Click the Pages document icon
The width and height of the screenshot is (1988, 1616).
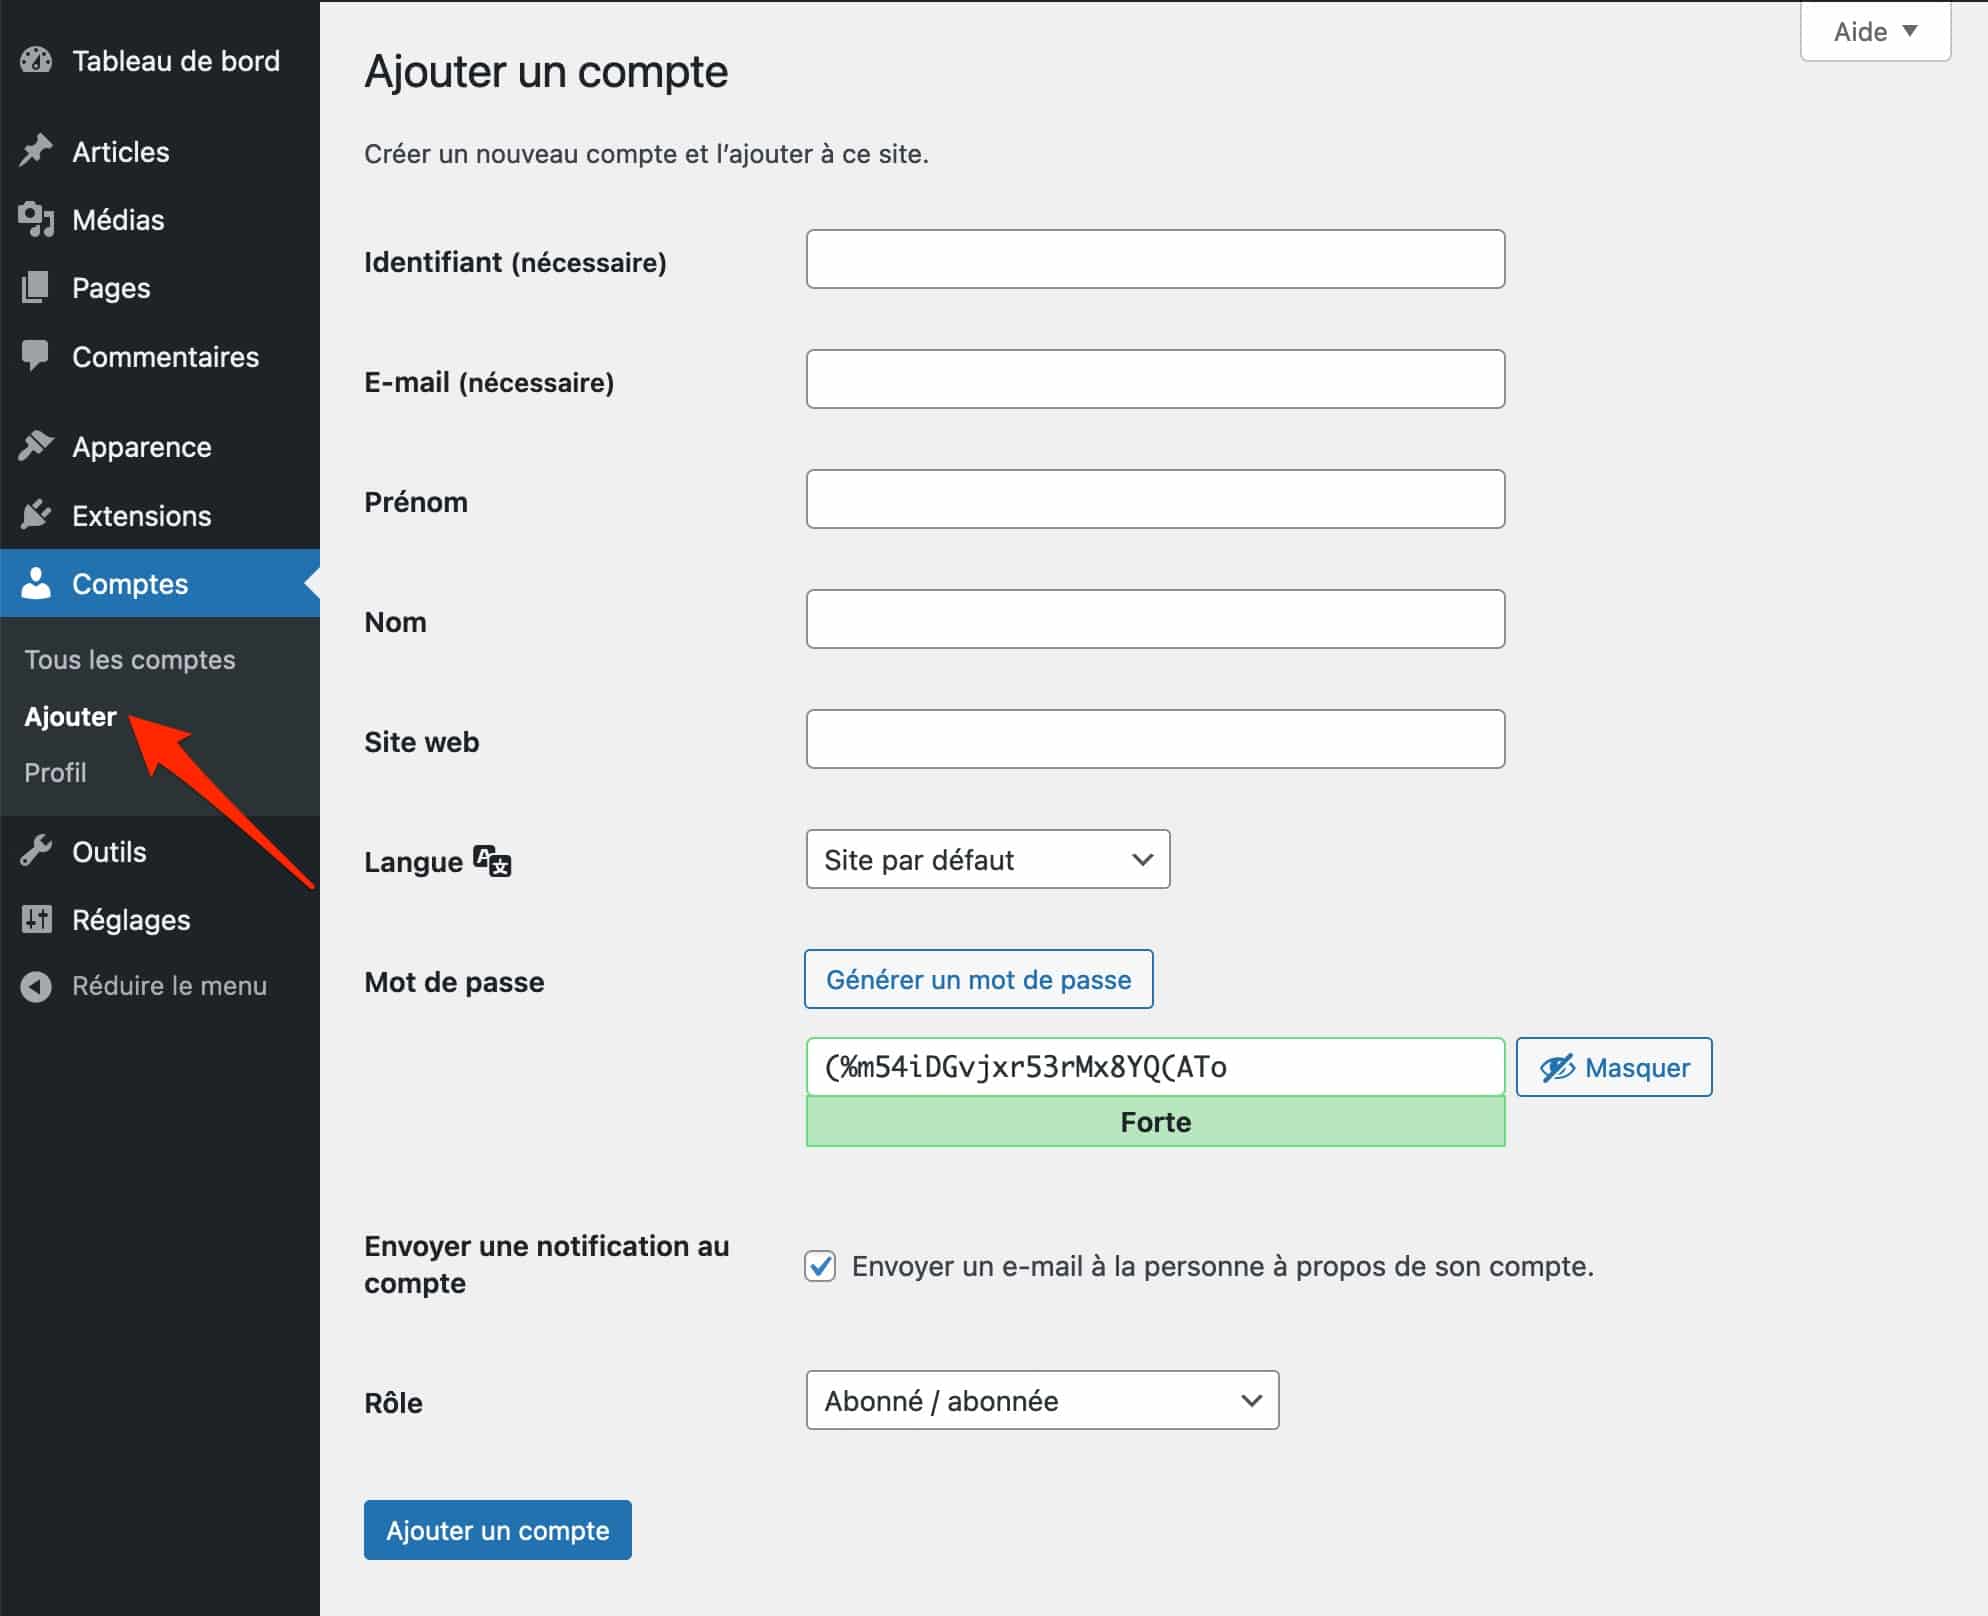[x=36, y=288]
